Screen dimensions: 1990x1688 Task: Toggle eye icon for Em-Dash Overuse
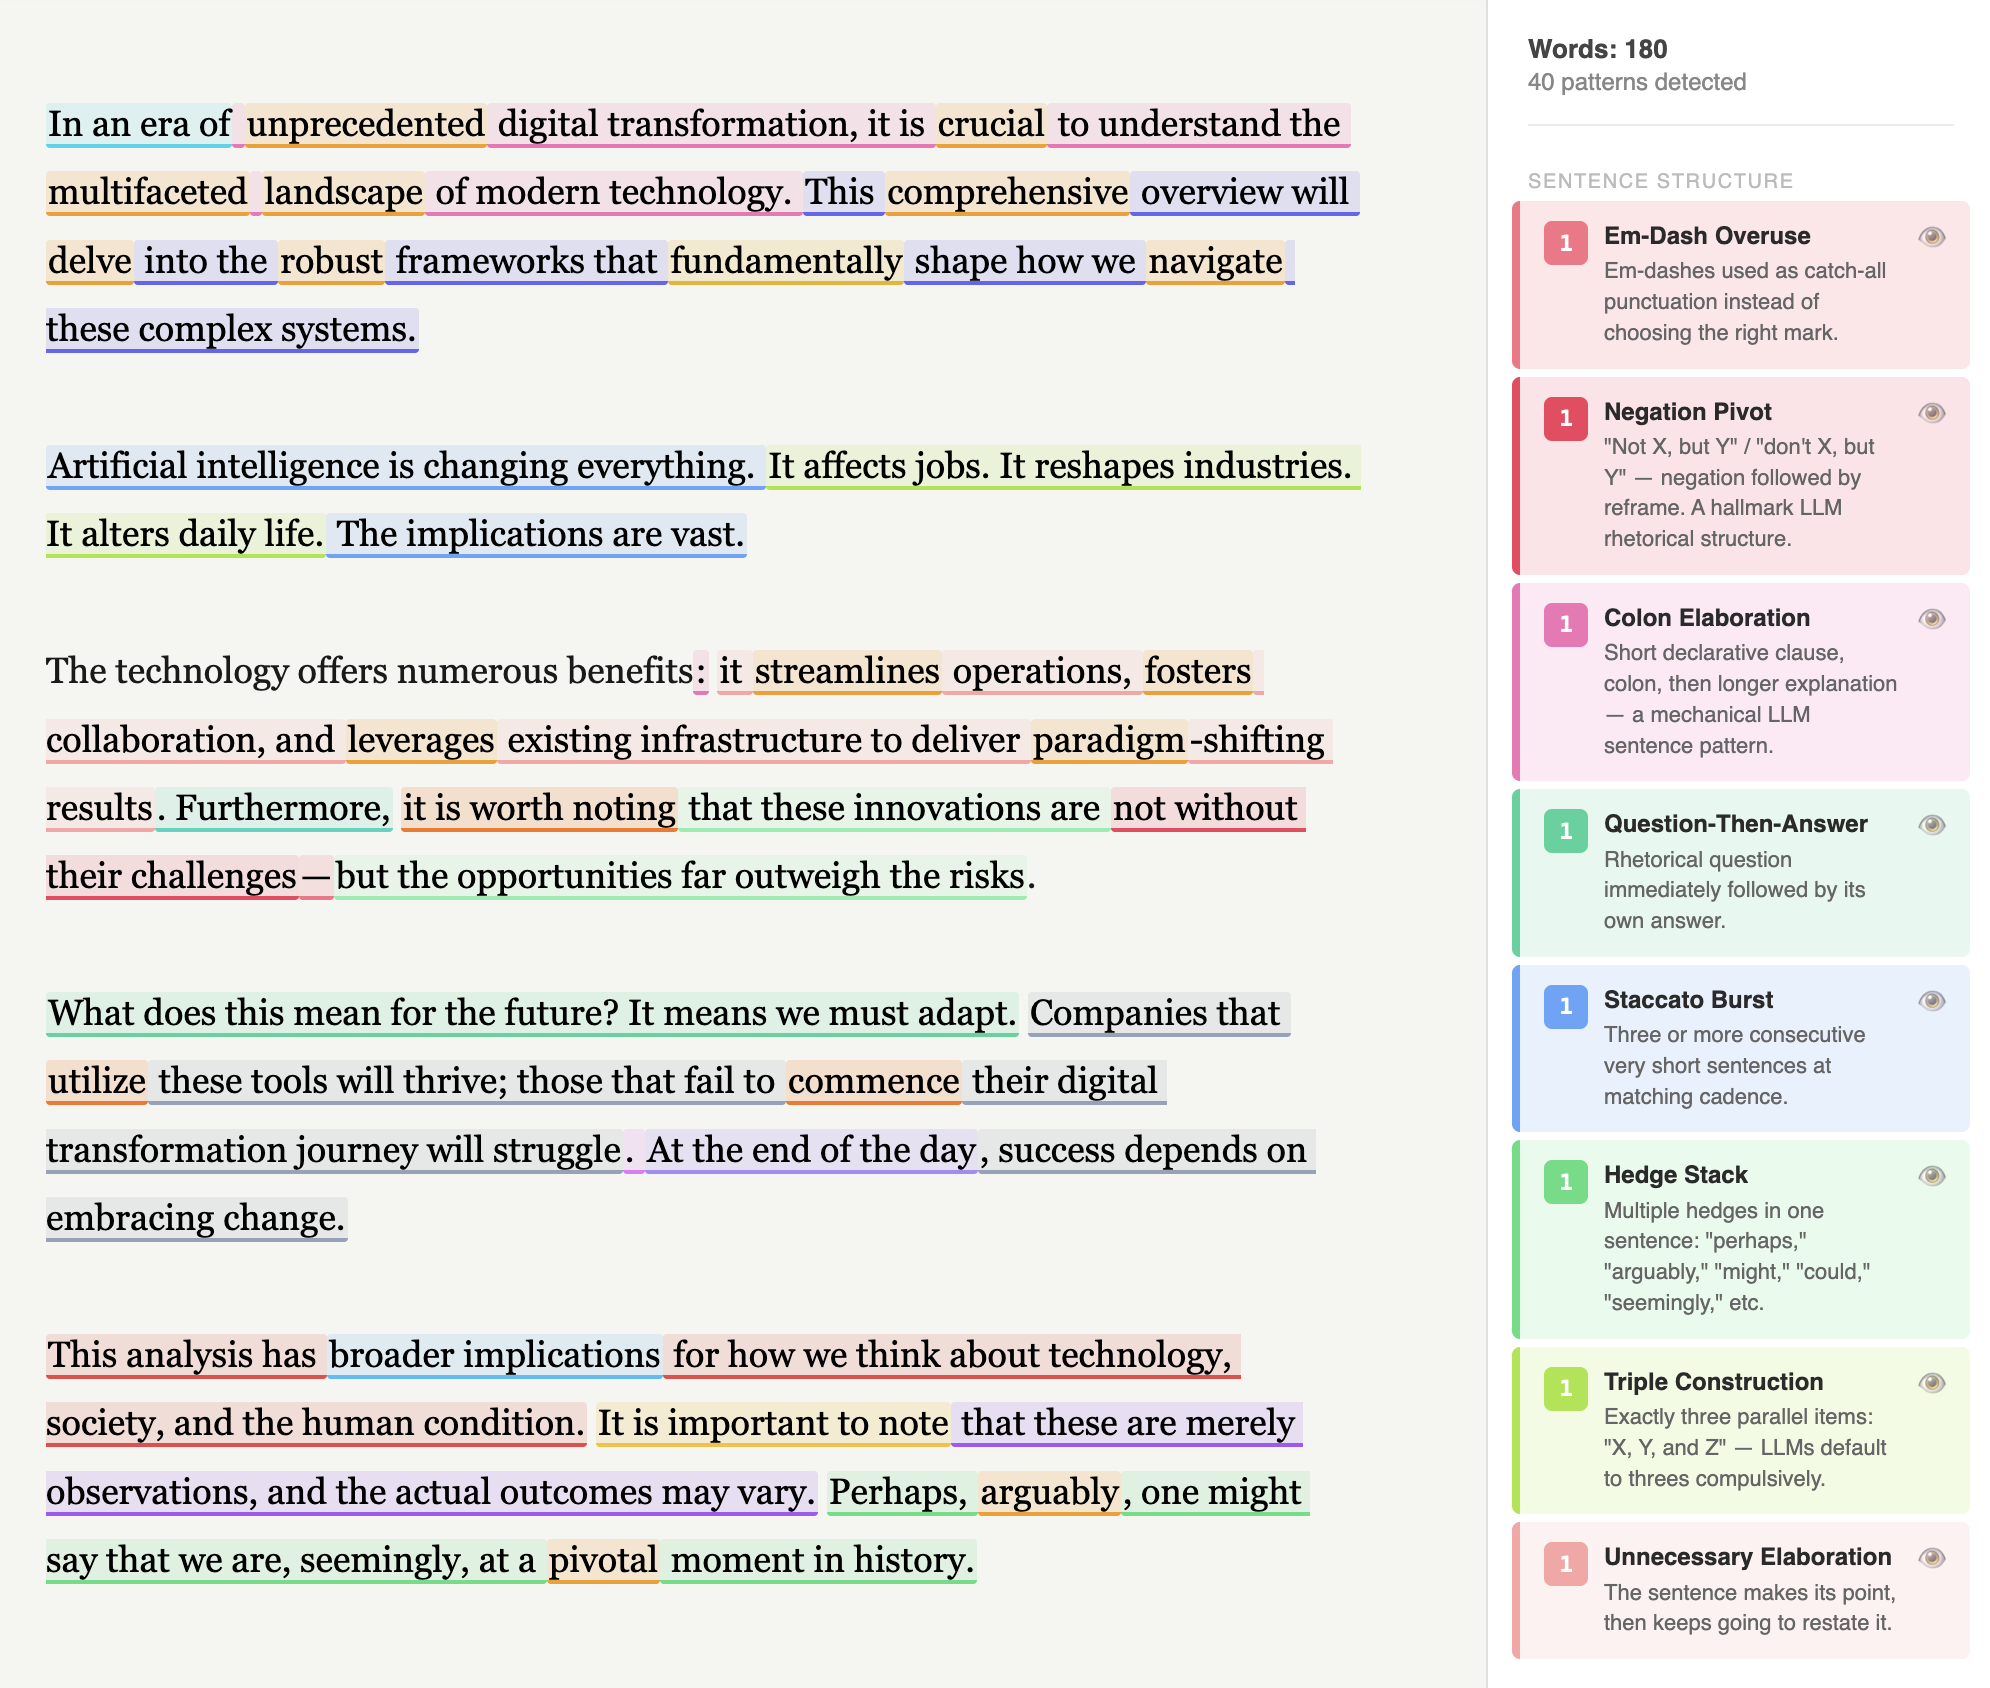[x=1931, y=237]
